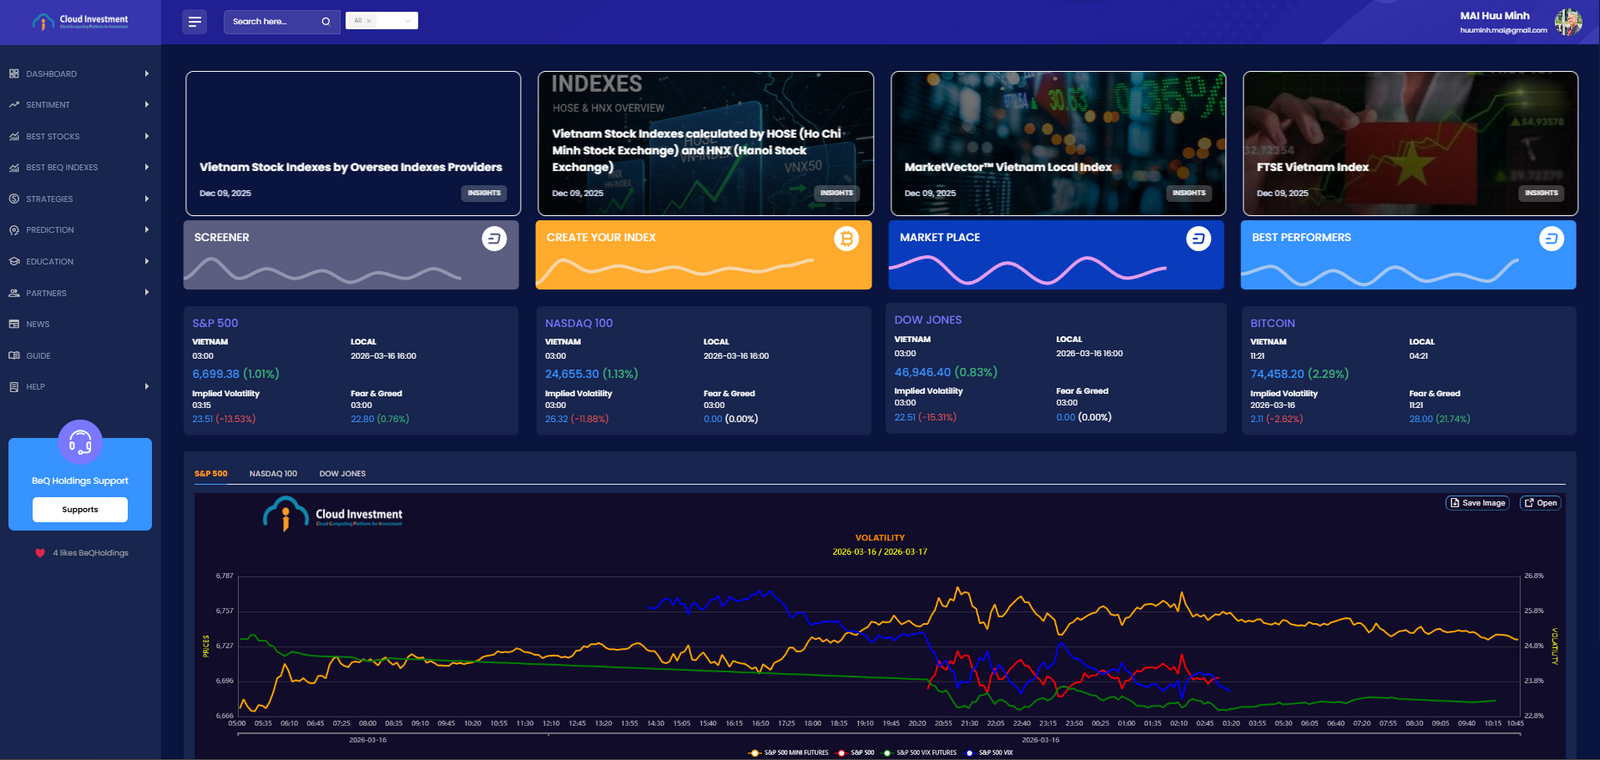Expand the Dashboard sidebar menu
Image resolution: width=1600 pixels, height=760 pixels.
80,74
